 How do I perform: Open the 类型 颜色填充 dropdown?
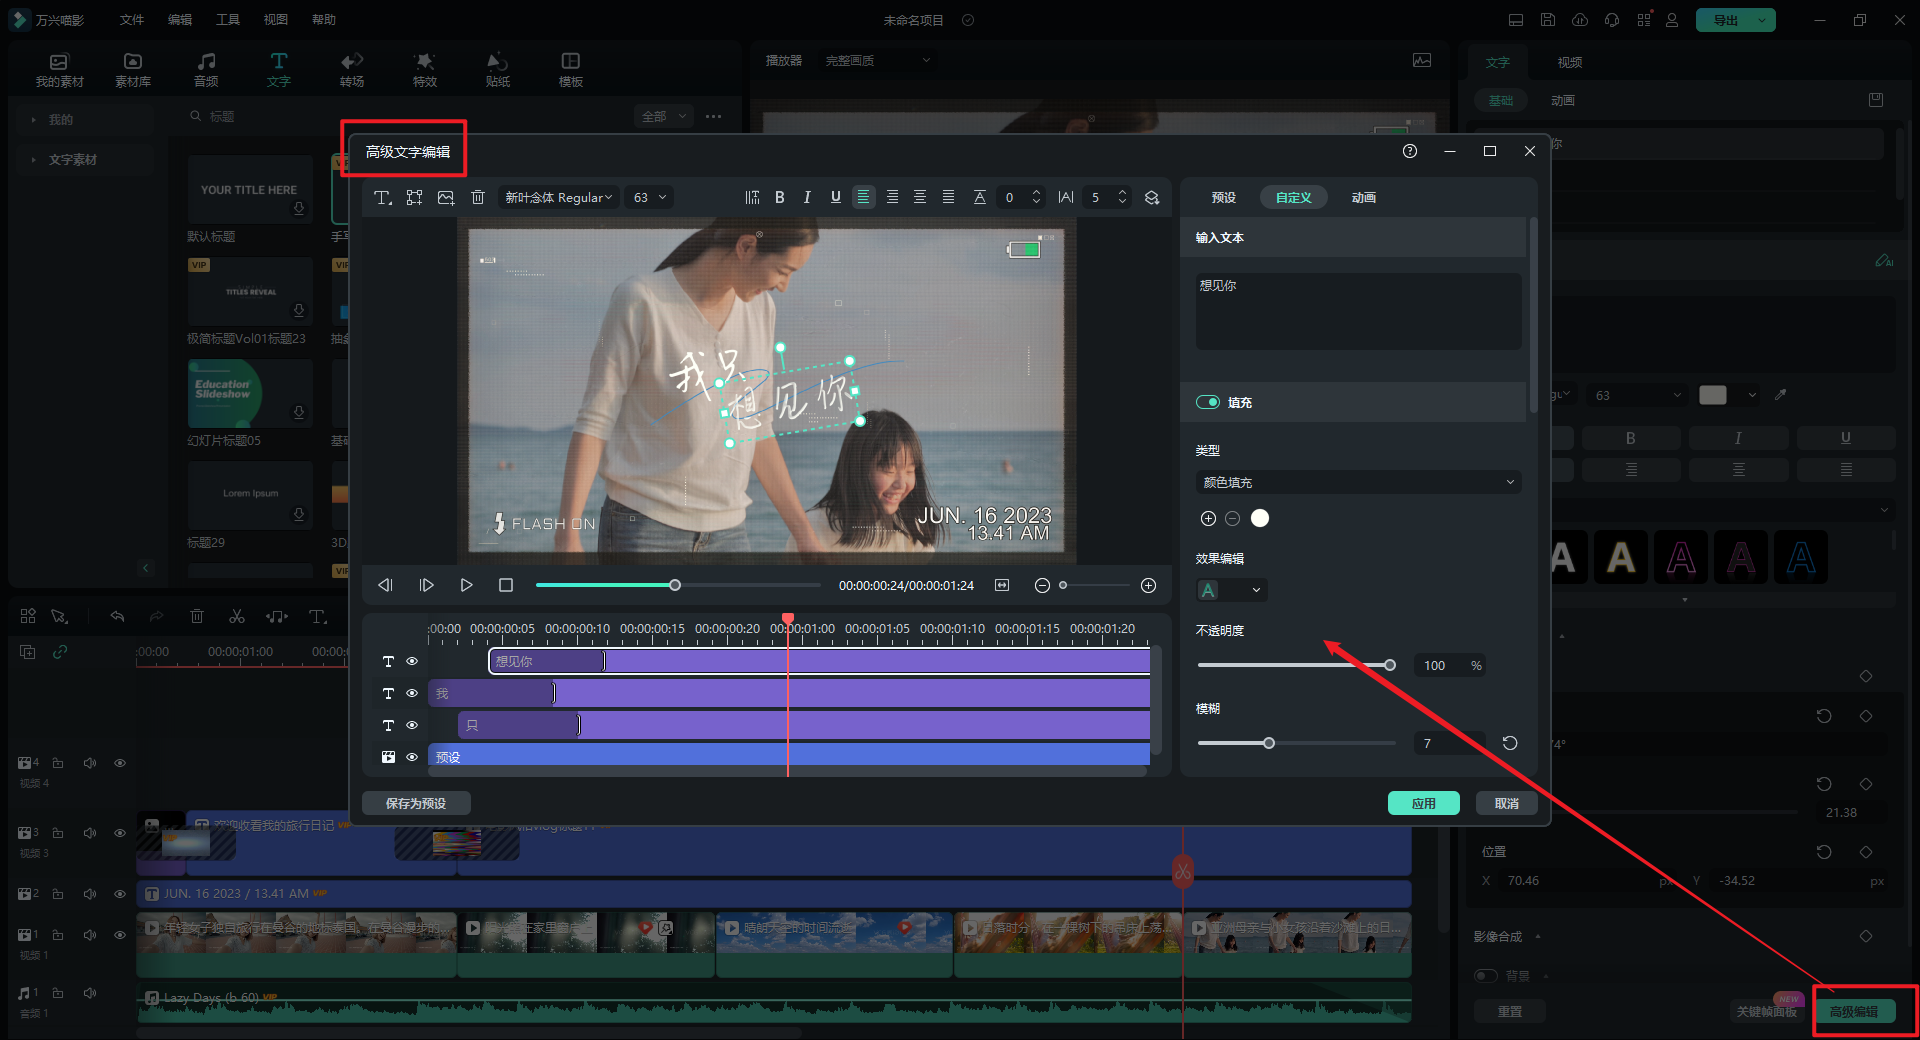pyautogui.click(x=1358, y=482)
